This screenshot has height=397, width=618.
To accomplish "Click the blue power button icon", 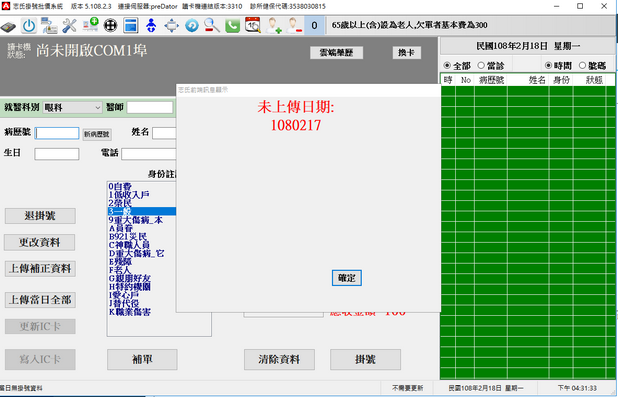I will coord(29,26).
